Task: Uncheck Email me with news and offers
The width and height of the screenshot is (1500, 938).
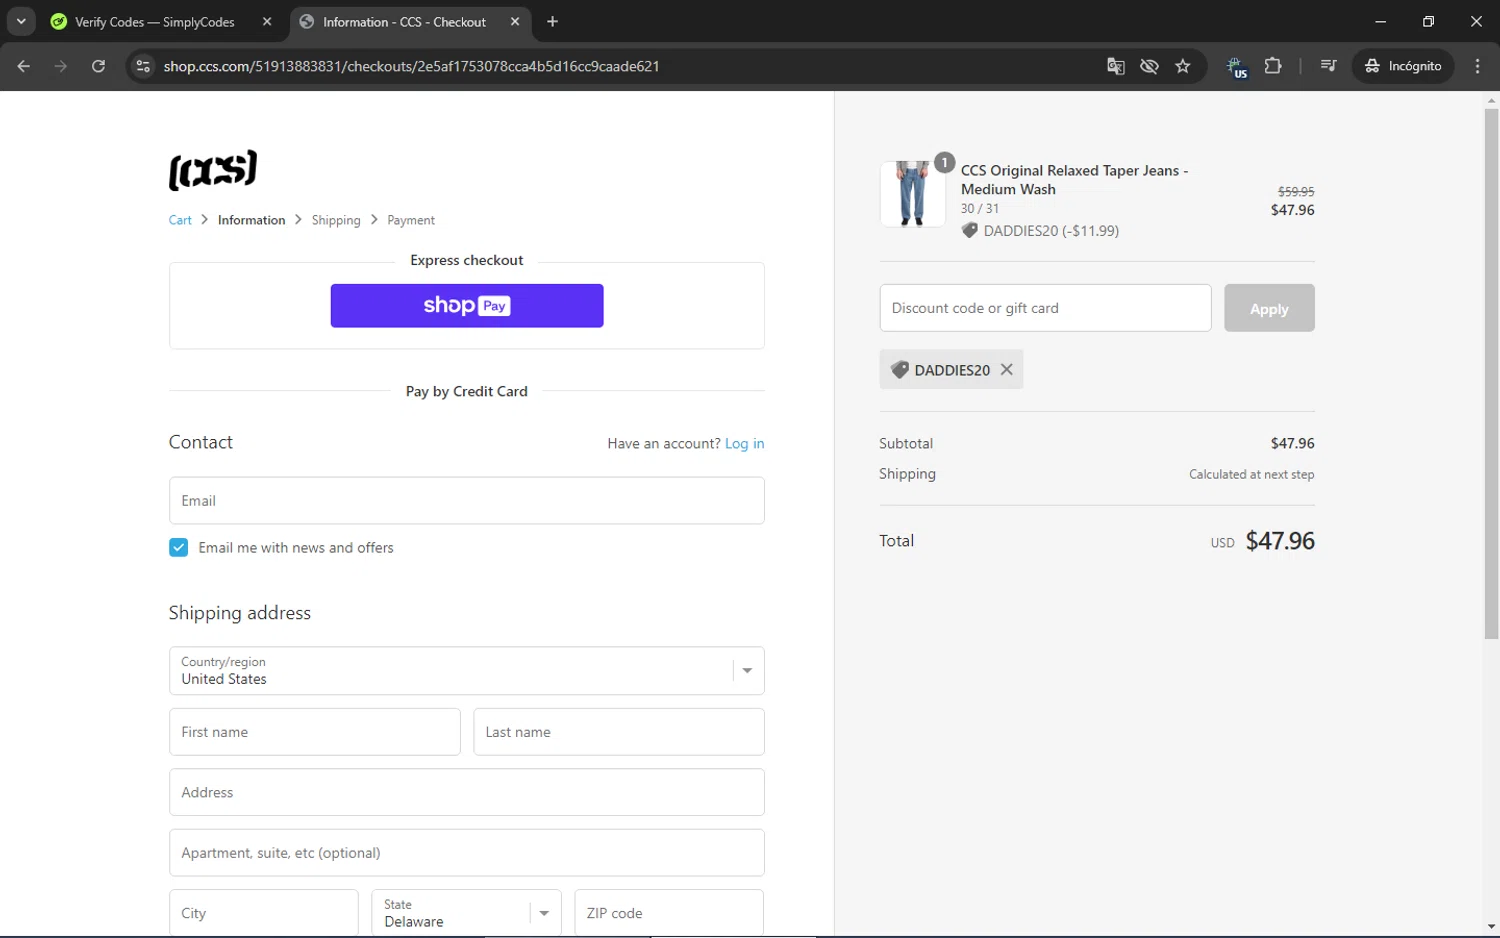Action: (179, 548)
